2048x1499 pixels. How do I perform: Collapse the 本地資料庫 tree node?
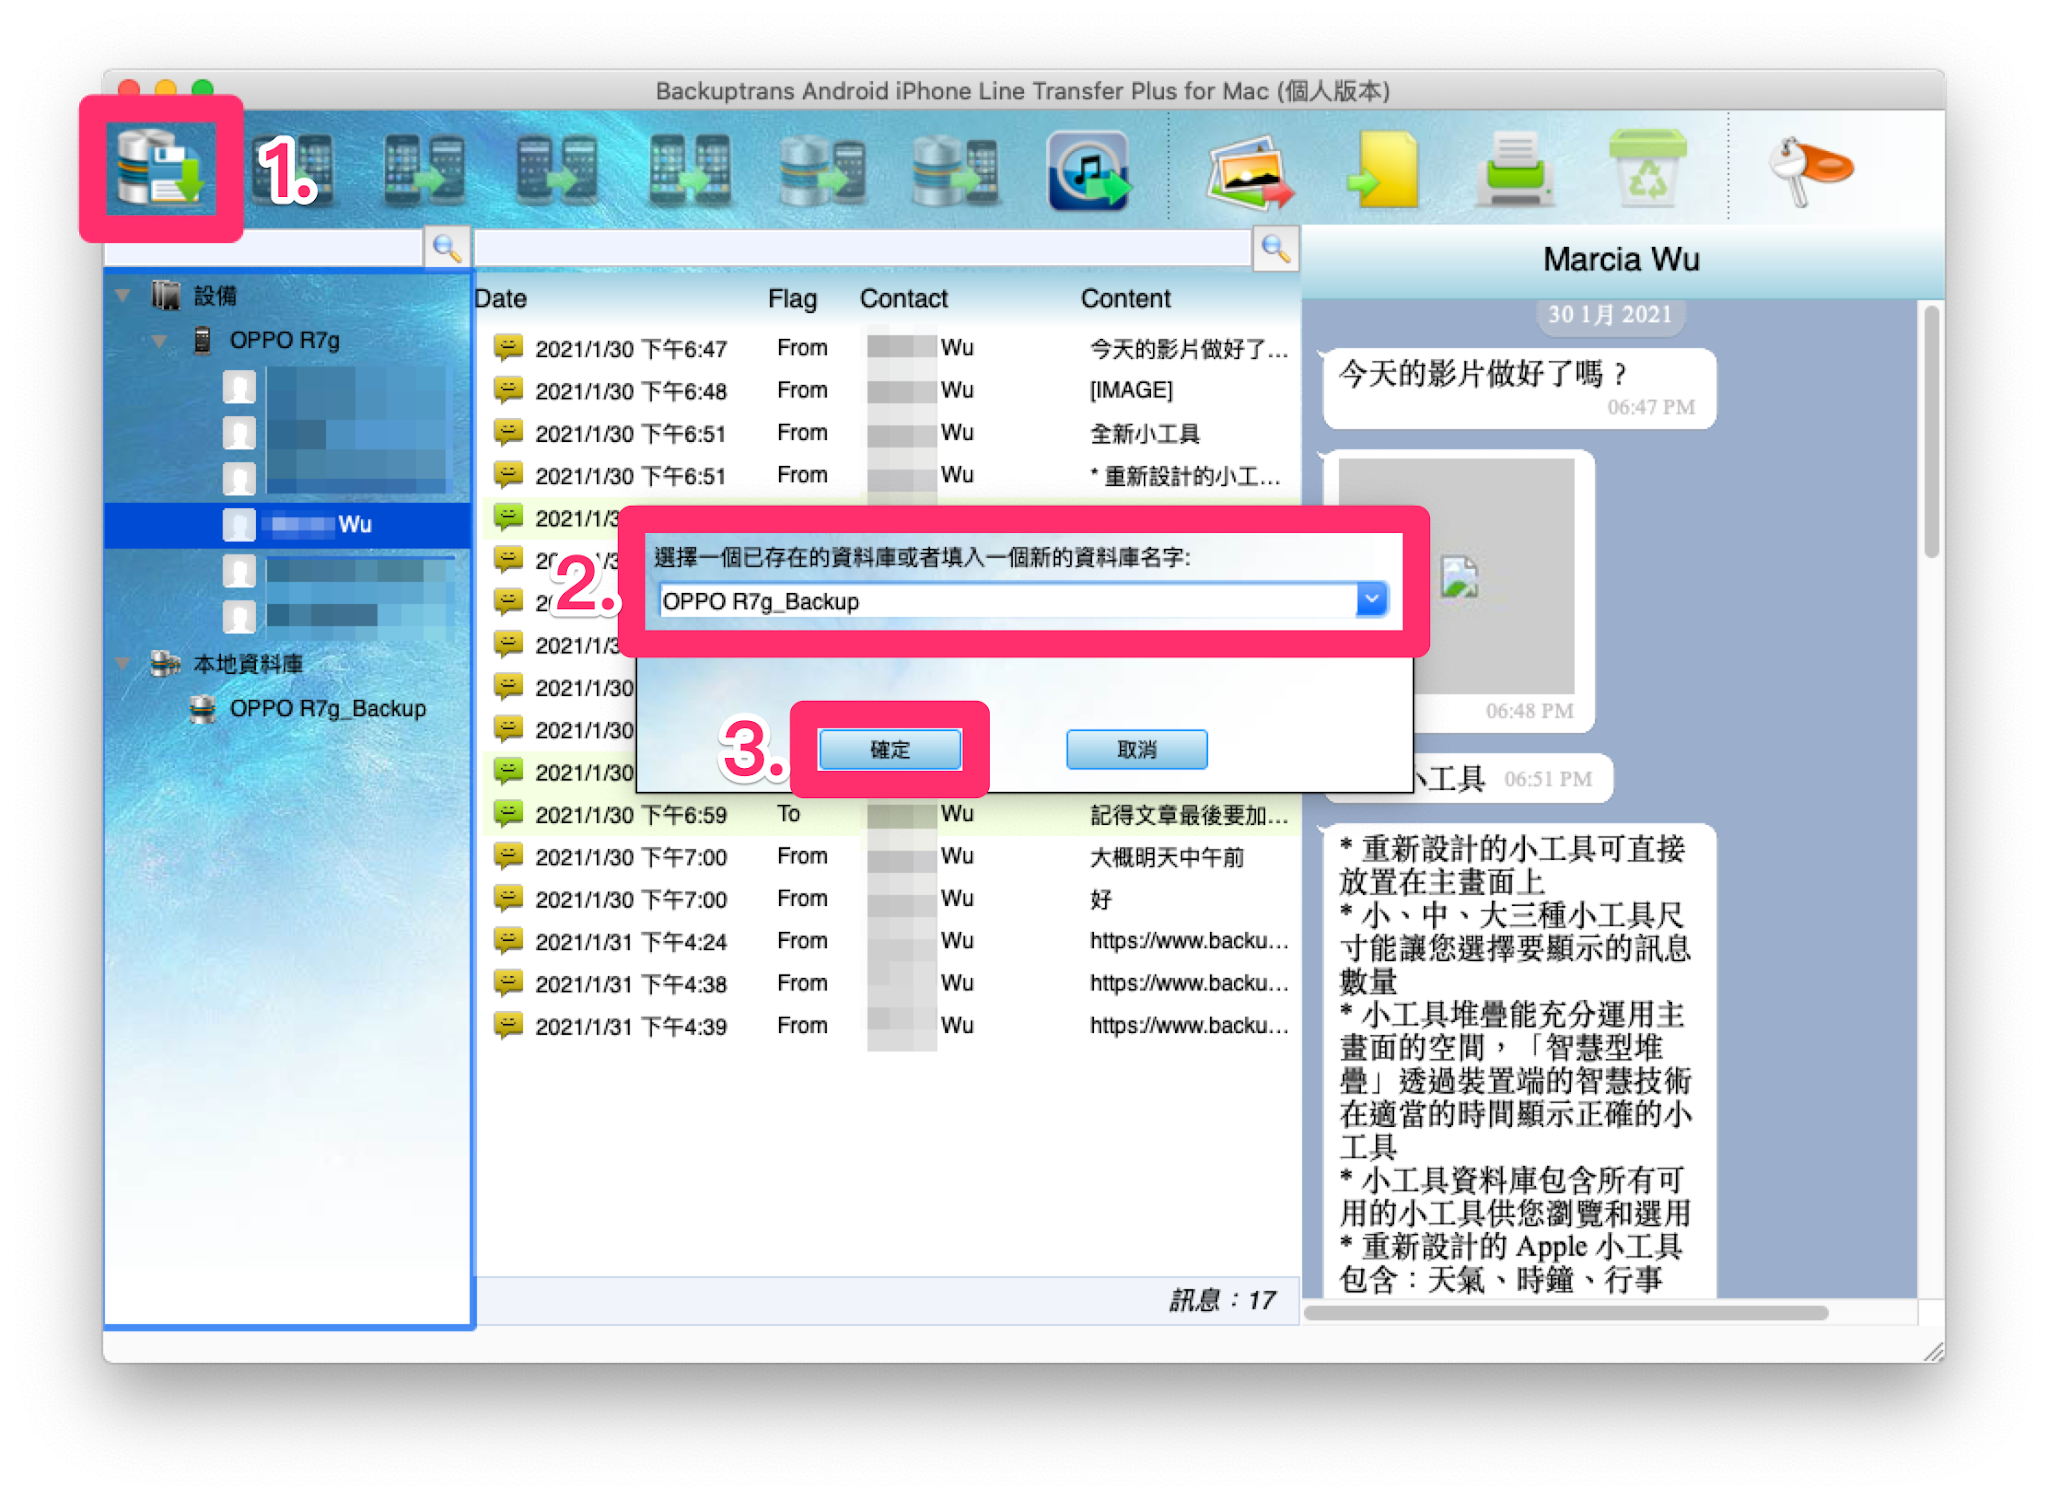pyautogui.click(x=123, y=664)
